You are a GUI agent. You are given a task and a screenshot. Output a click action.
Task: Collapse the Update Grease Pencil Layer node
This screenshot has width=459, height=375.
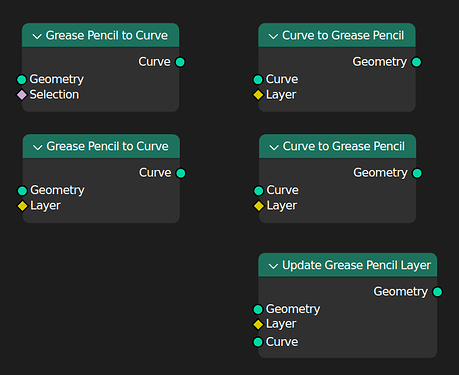tap(273, 266)
